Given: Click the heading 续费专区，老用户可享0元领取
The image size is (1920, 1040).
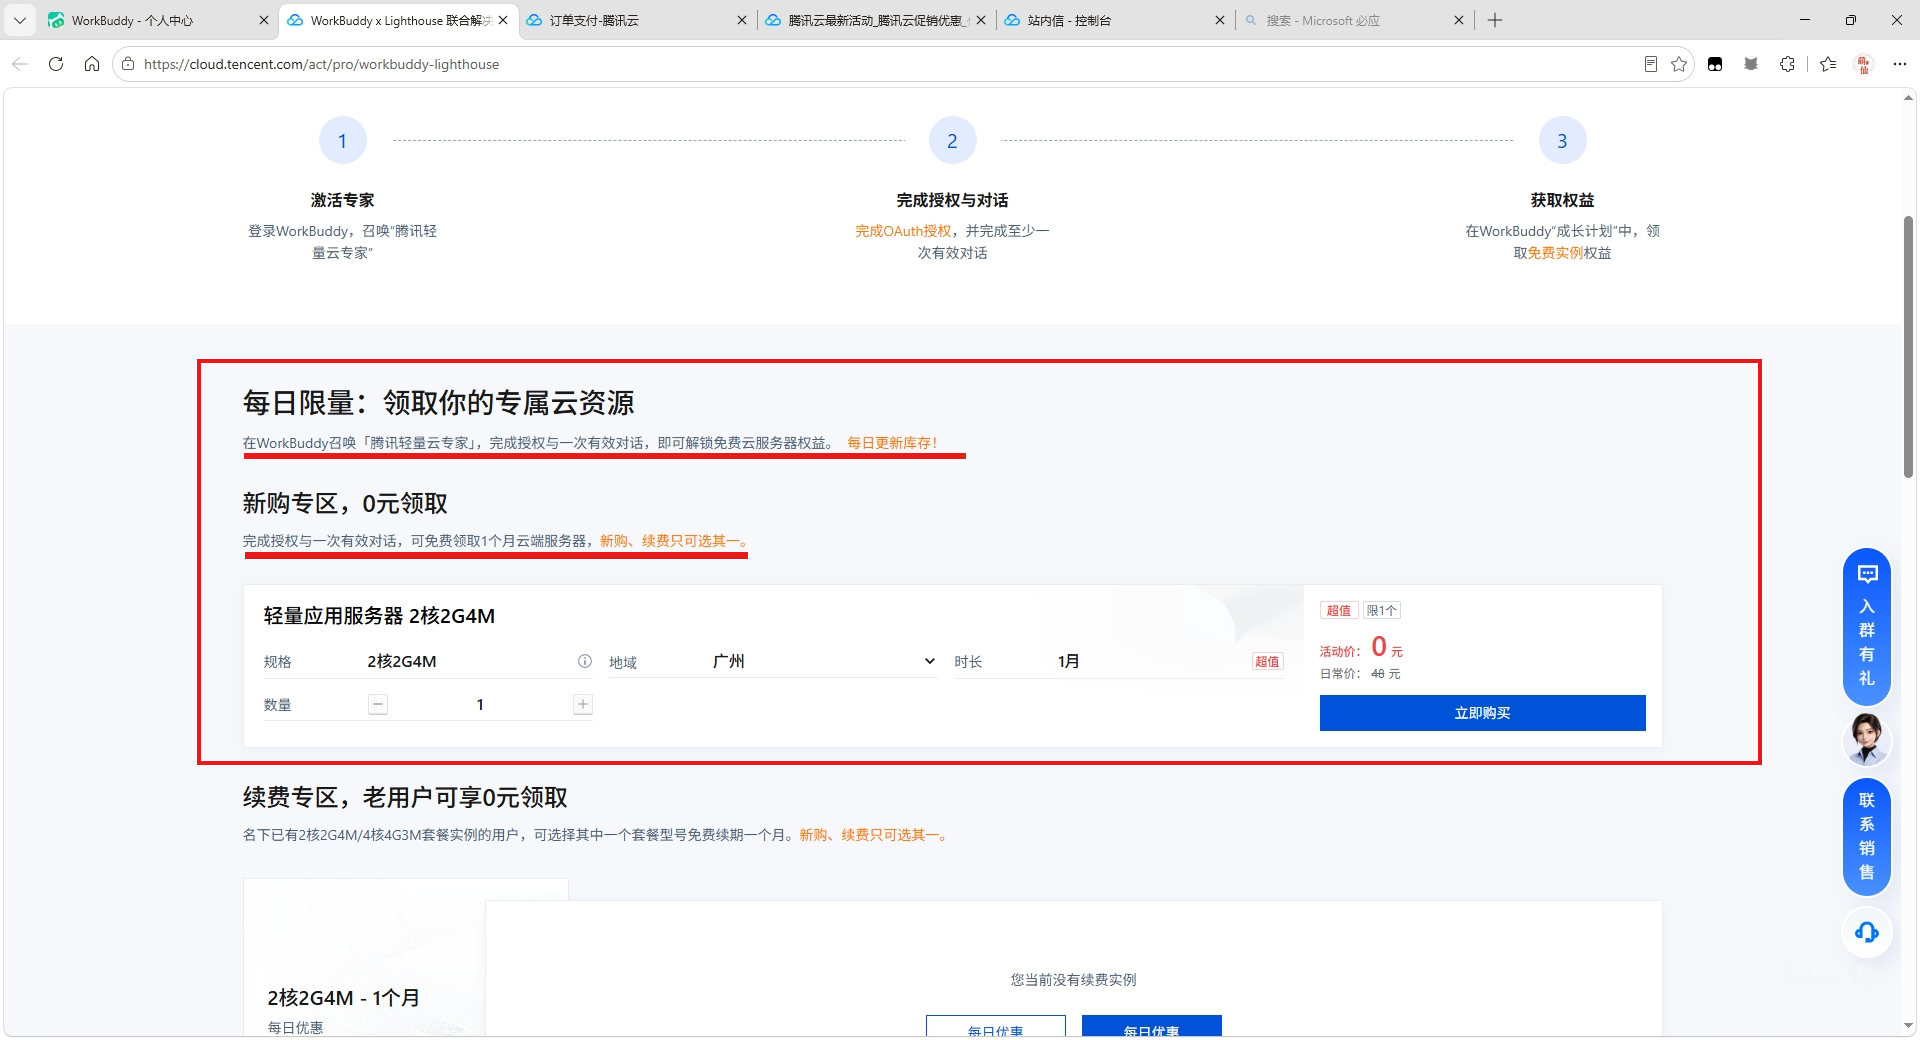Looking at the screenshot, I should [x=405, y=797].
